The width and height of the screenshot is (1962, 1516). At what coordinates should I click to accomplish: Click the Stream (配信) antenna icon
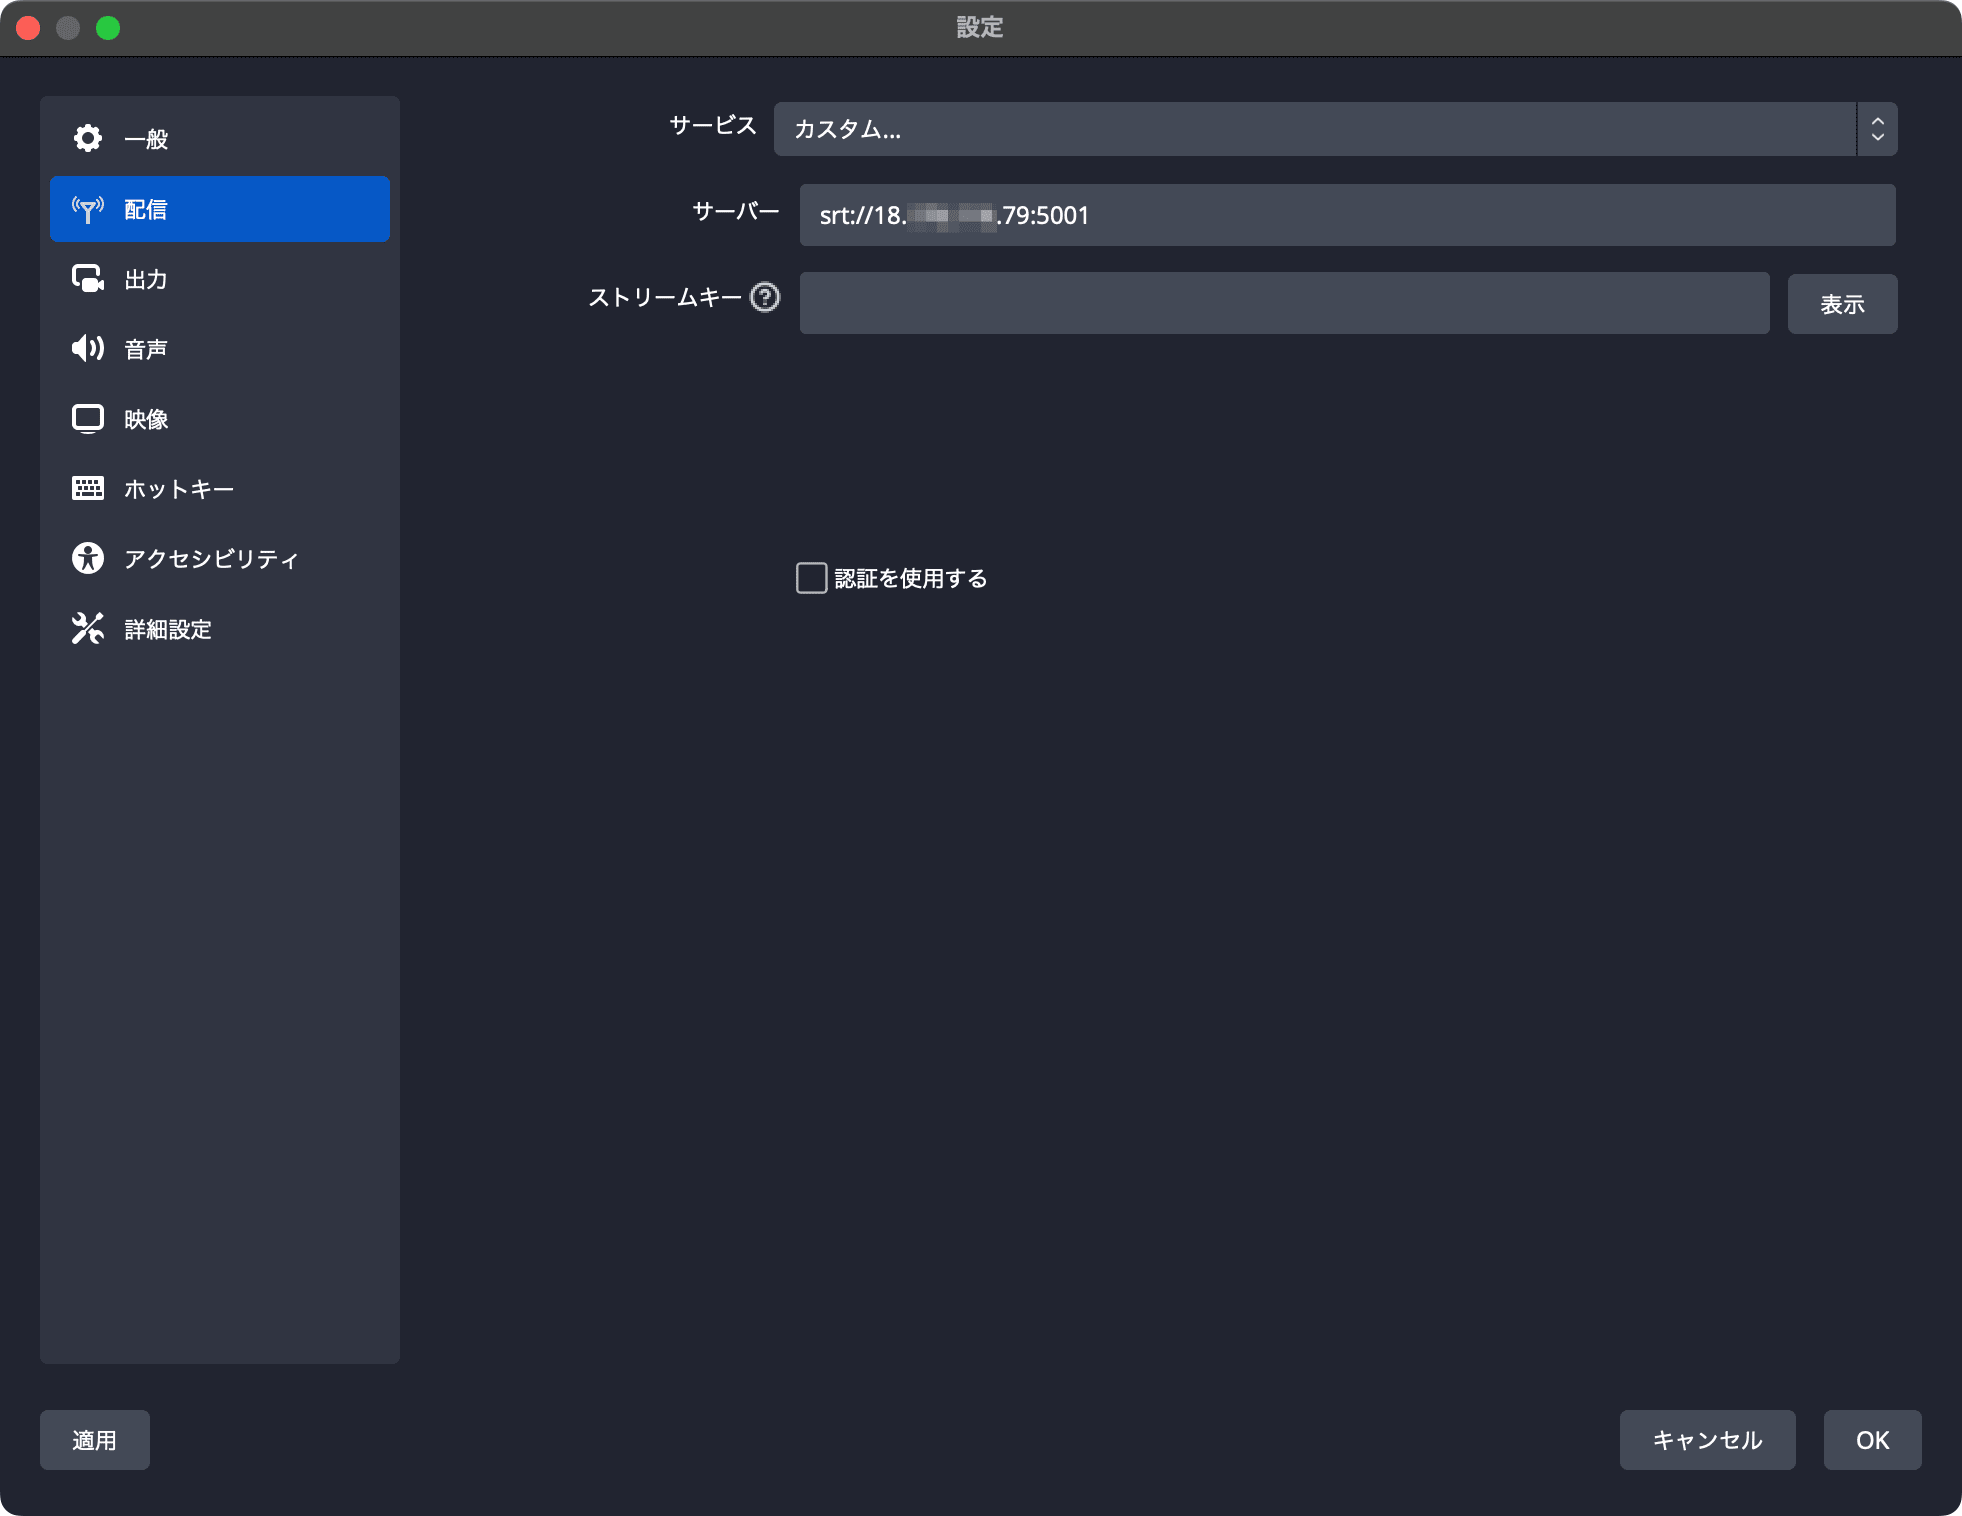click(x=88, y=209)
